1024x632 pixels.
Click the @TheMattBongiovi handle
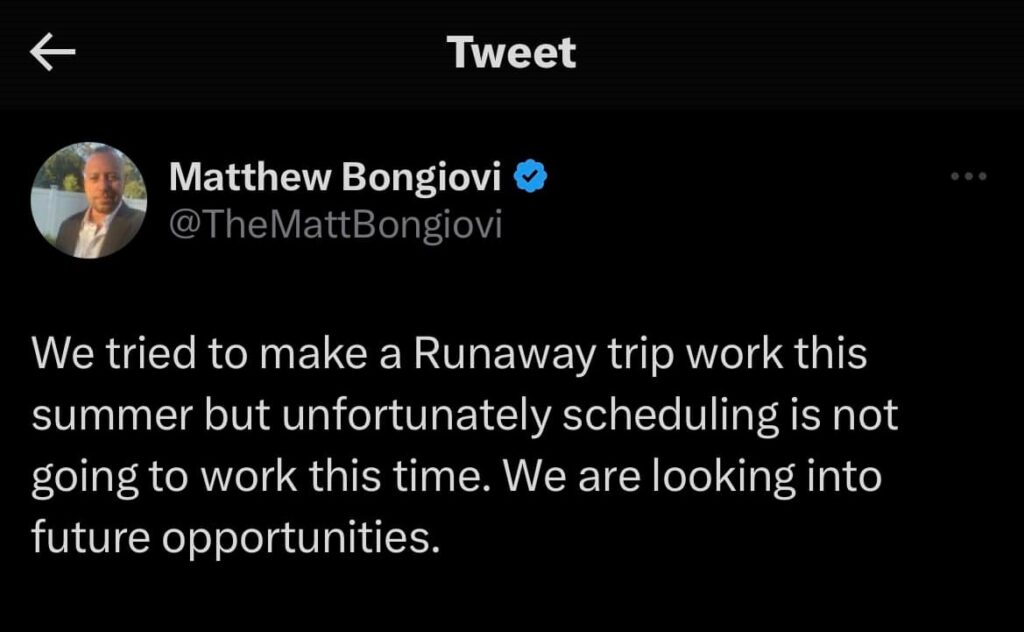coord(336,225)
